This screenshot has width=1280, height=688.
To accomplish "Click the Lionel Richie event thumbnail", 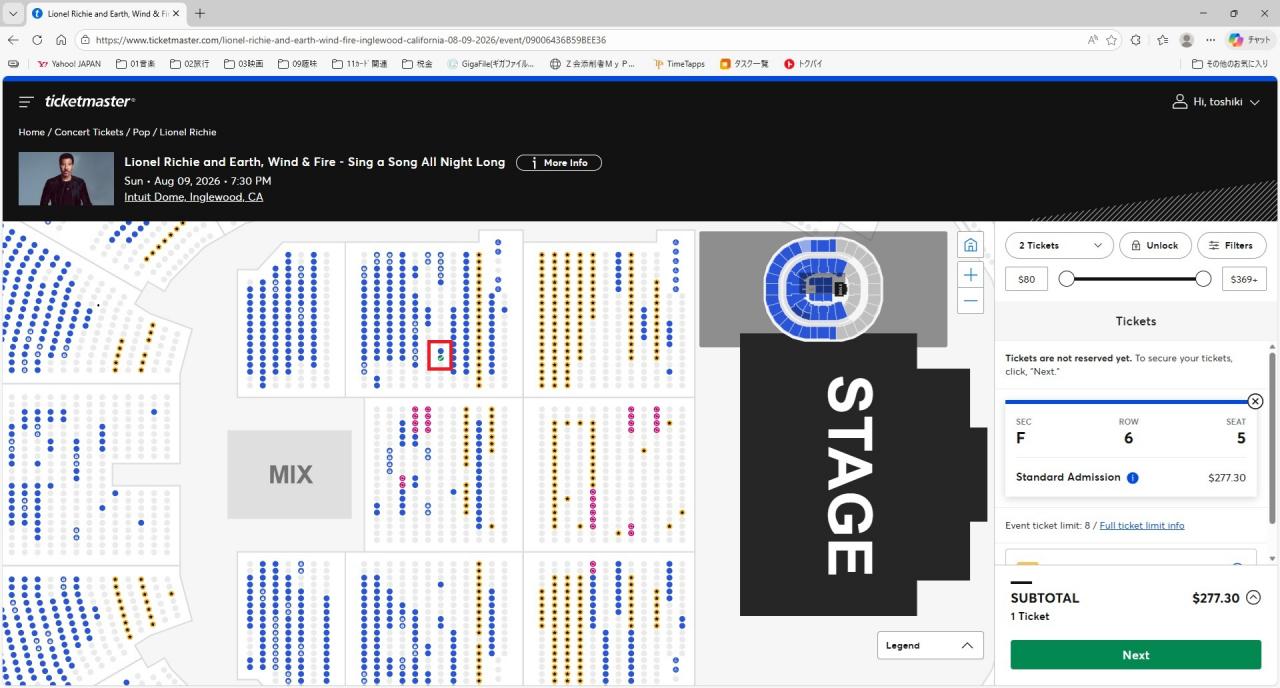I will tap(66, 179).
